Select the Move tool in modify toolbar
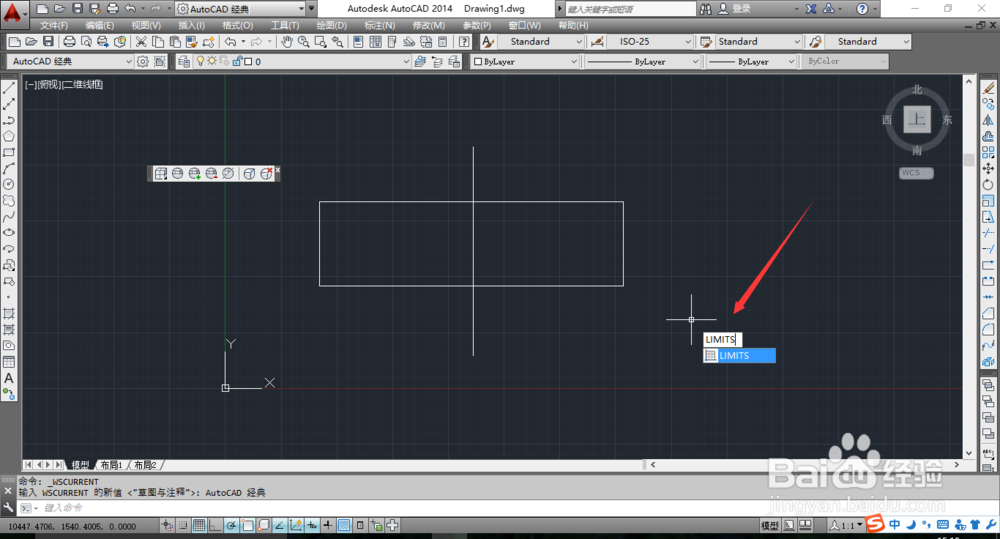1000x539 pixels. [989, 168]
